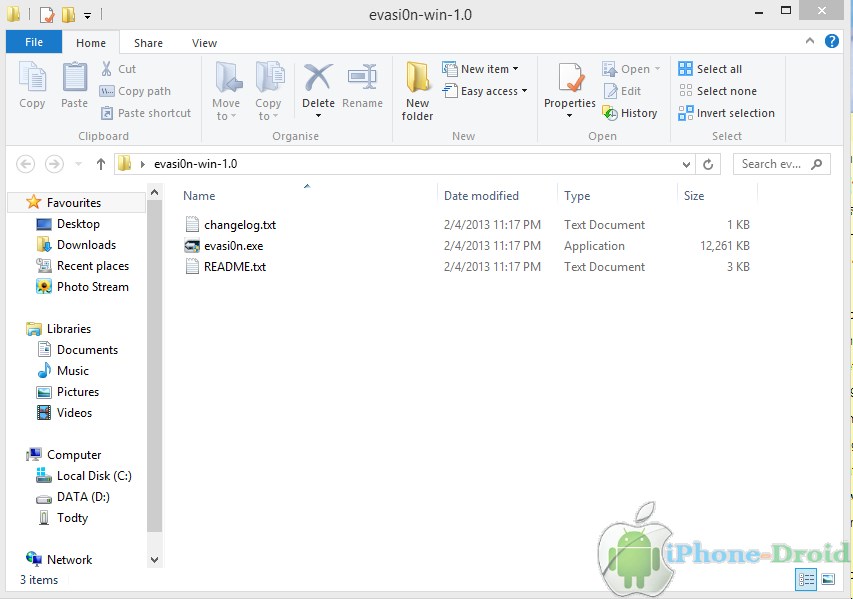
Task: Open the recent locations dropdown arrow
Action: (x=78, y=164)
